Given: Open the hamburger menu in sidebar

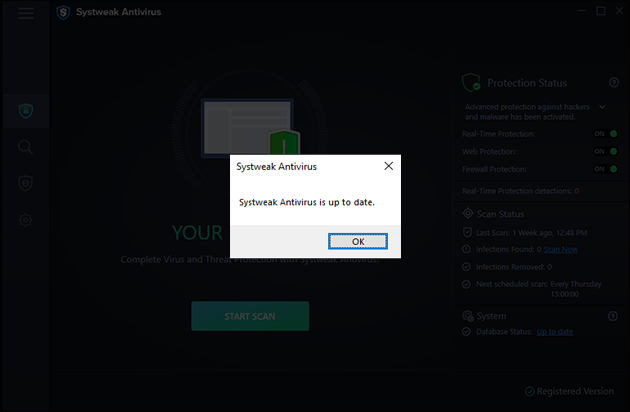Looking at the screenshot, I should coord(26,13).
